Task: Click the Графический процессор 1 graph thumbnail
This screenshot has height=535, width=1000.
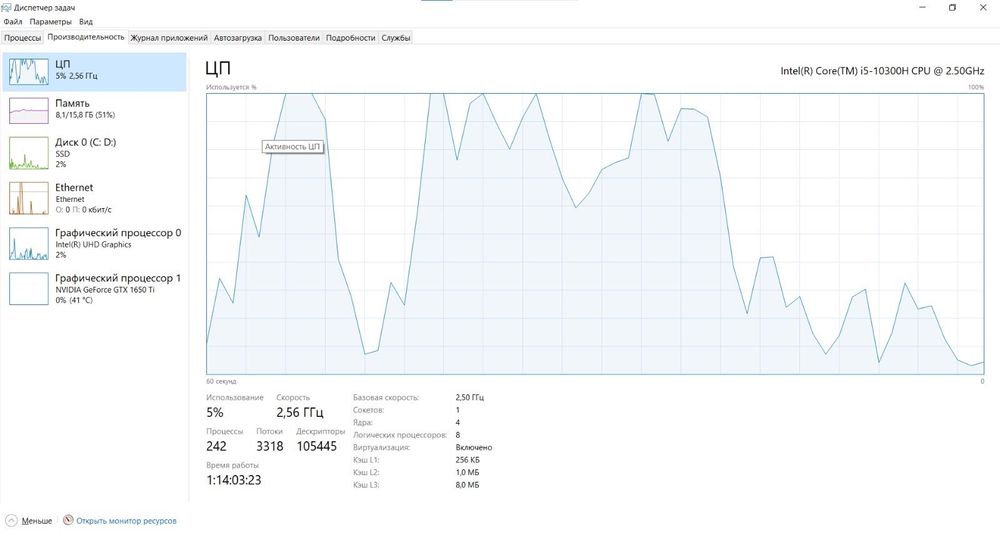Action: (x=29, y=289)
